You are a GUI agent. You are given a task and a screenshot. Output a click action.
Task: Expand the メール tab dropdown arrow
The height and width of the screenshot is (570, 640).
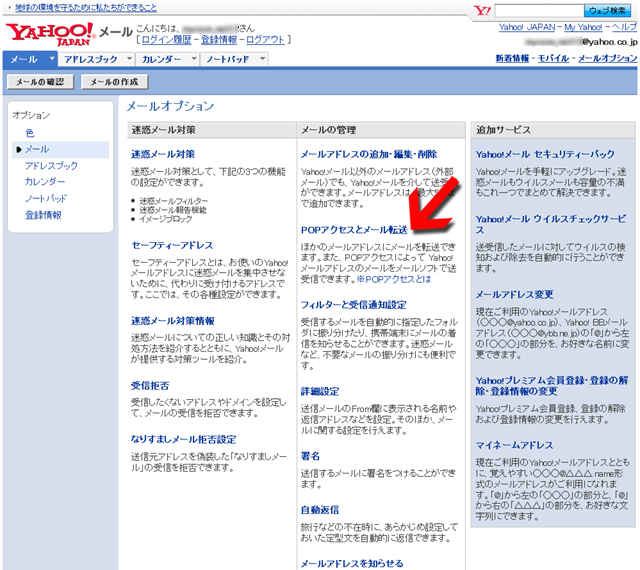[51, 59]
